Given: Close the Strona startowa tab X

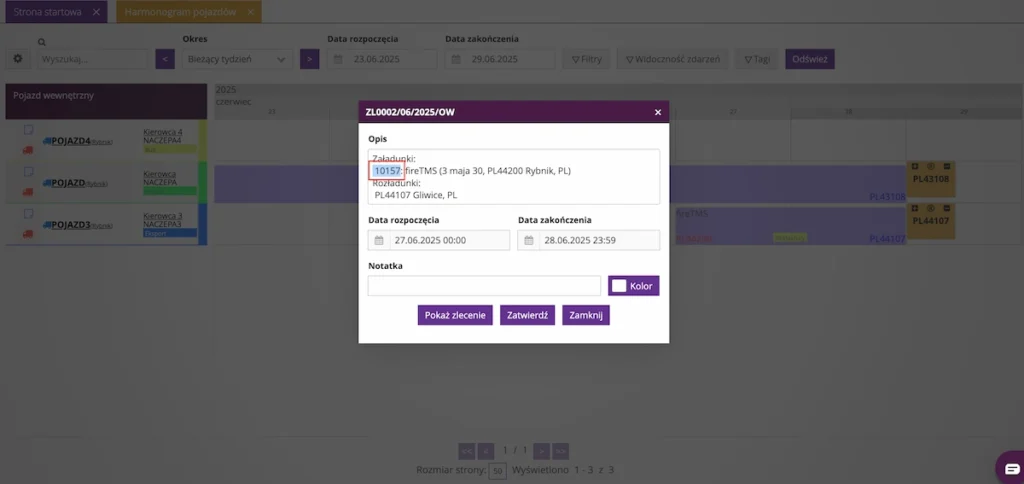Looking at the screenshot, I should [96, 12].
